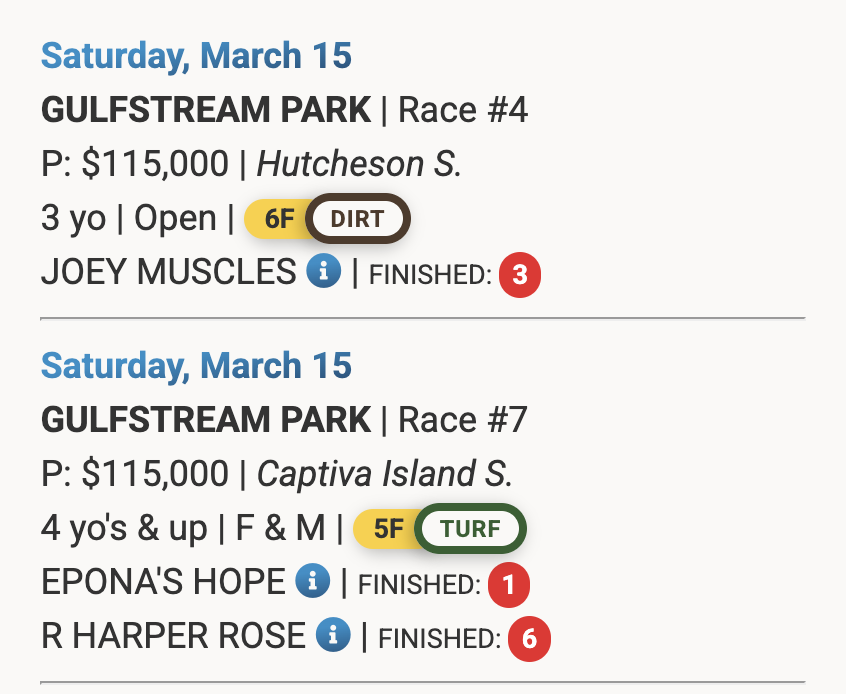The height and width of the screenshot is (694, 846).
Task: Open the Saturday, March 15 link above Race #7
Action: point(196,366)
